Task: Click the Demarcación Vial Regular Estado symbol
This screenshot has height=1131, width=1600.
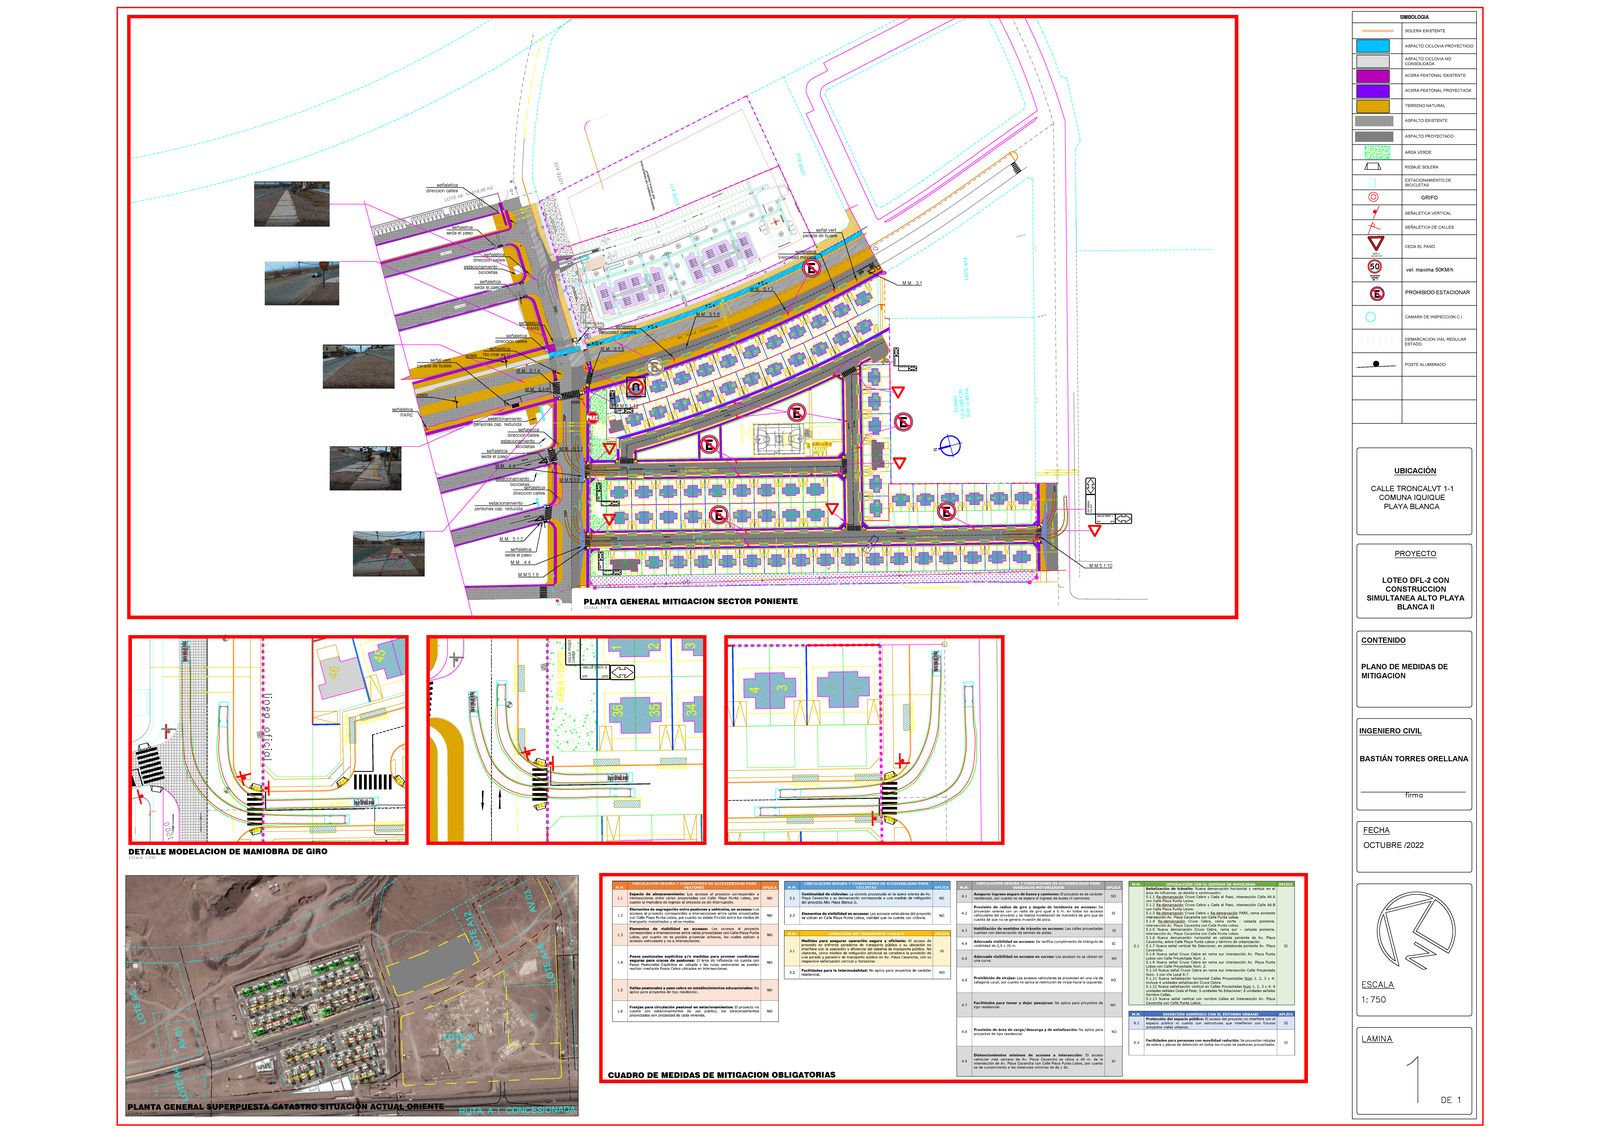Action: point(1376,341)
